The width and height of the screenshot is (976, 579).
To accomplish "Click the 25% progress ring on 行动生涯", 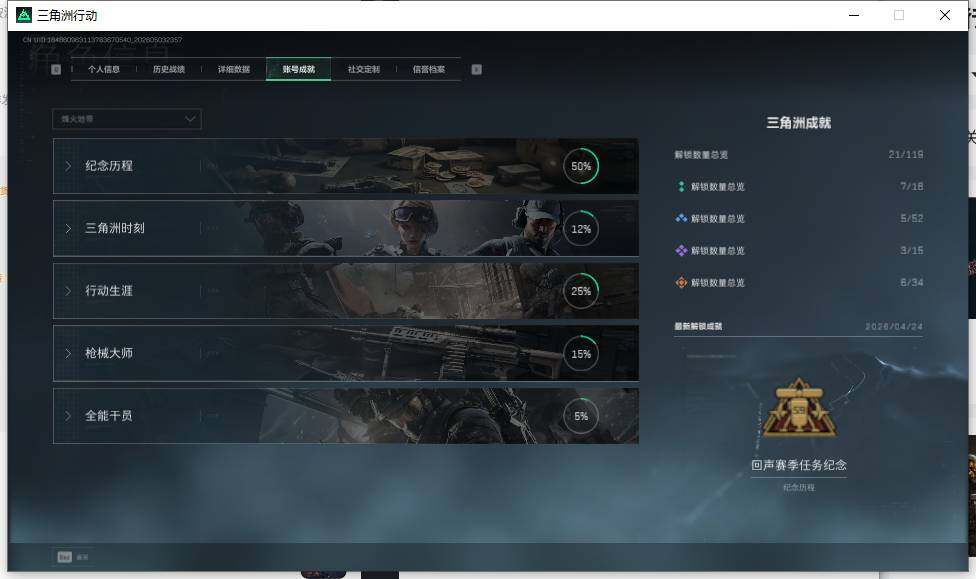I will coord(581,291).
